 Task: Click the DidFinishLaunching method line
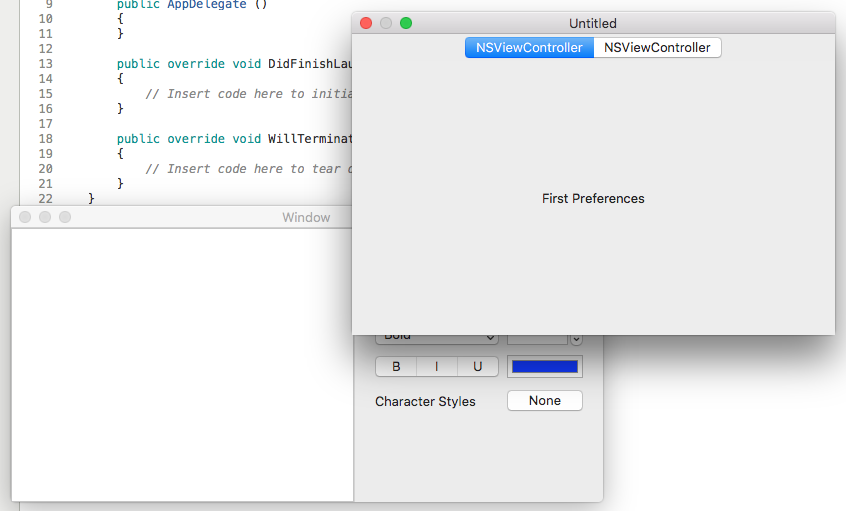(234, 64)
